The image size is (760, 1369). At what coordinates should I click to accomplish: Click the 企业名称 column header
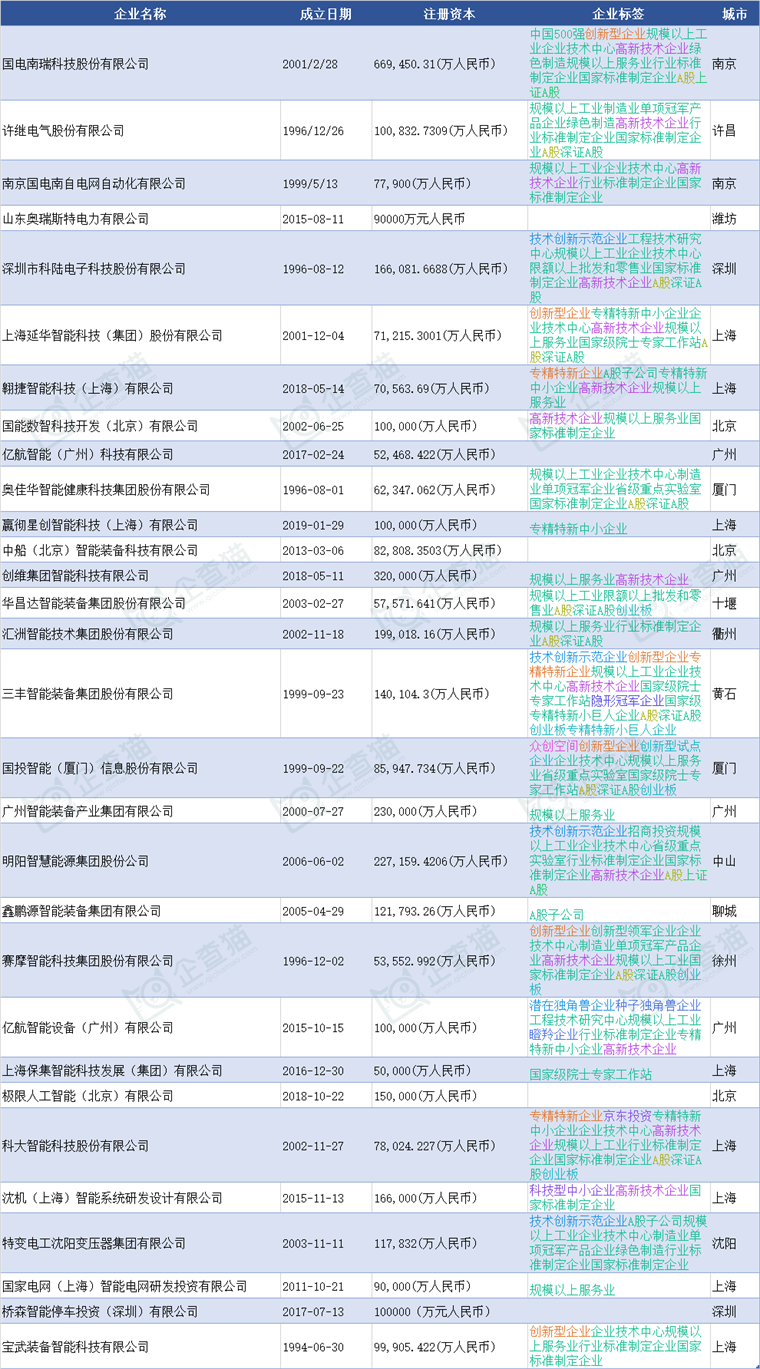tap(140, 14)
